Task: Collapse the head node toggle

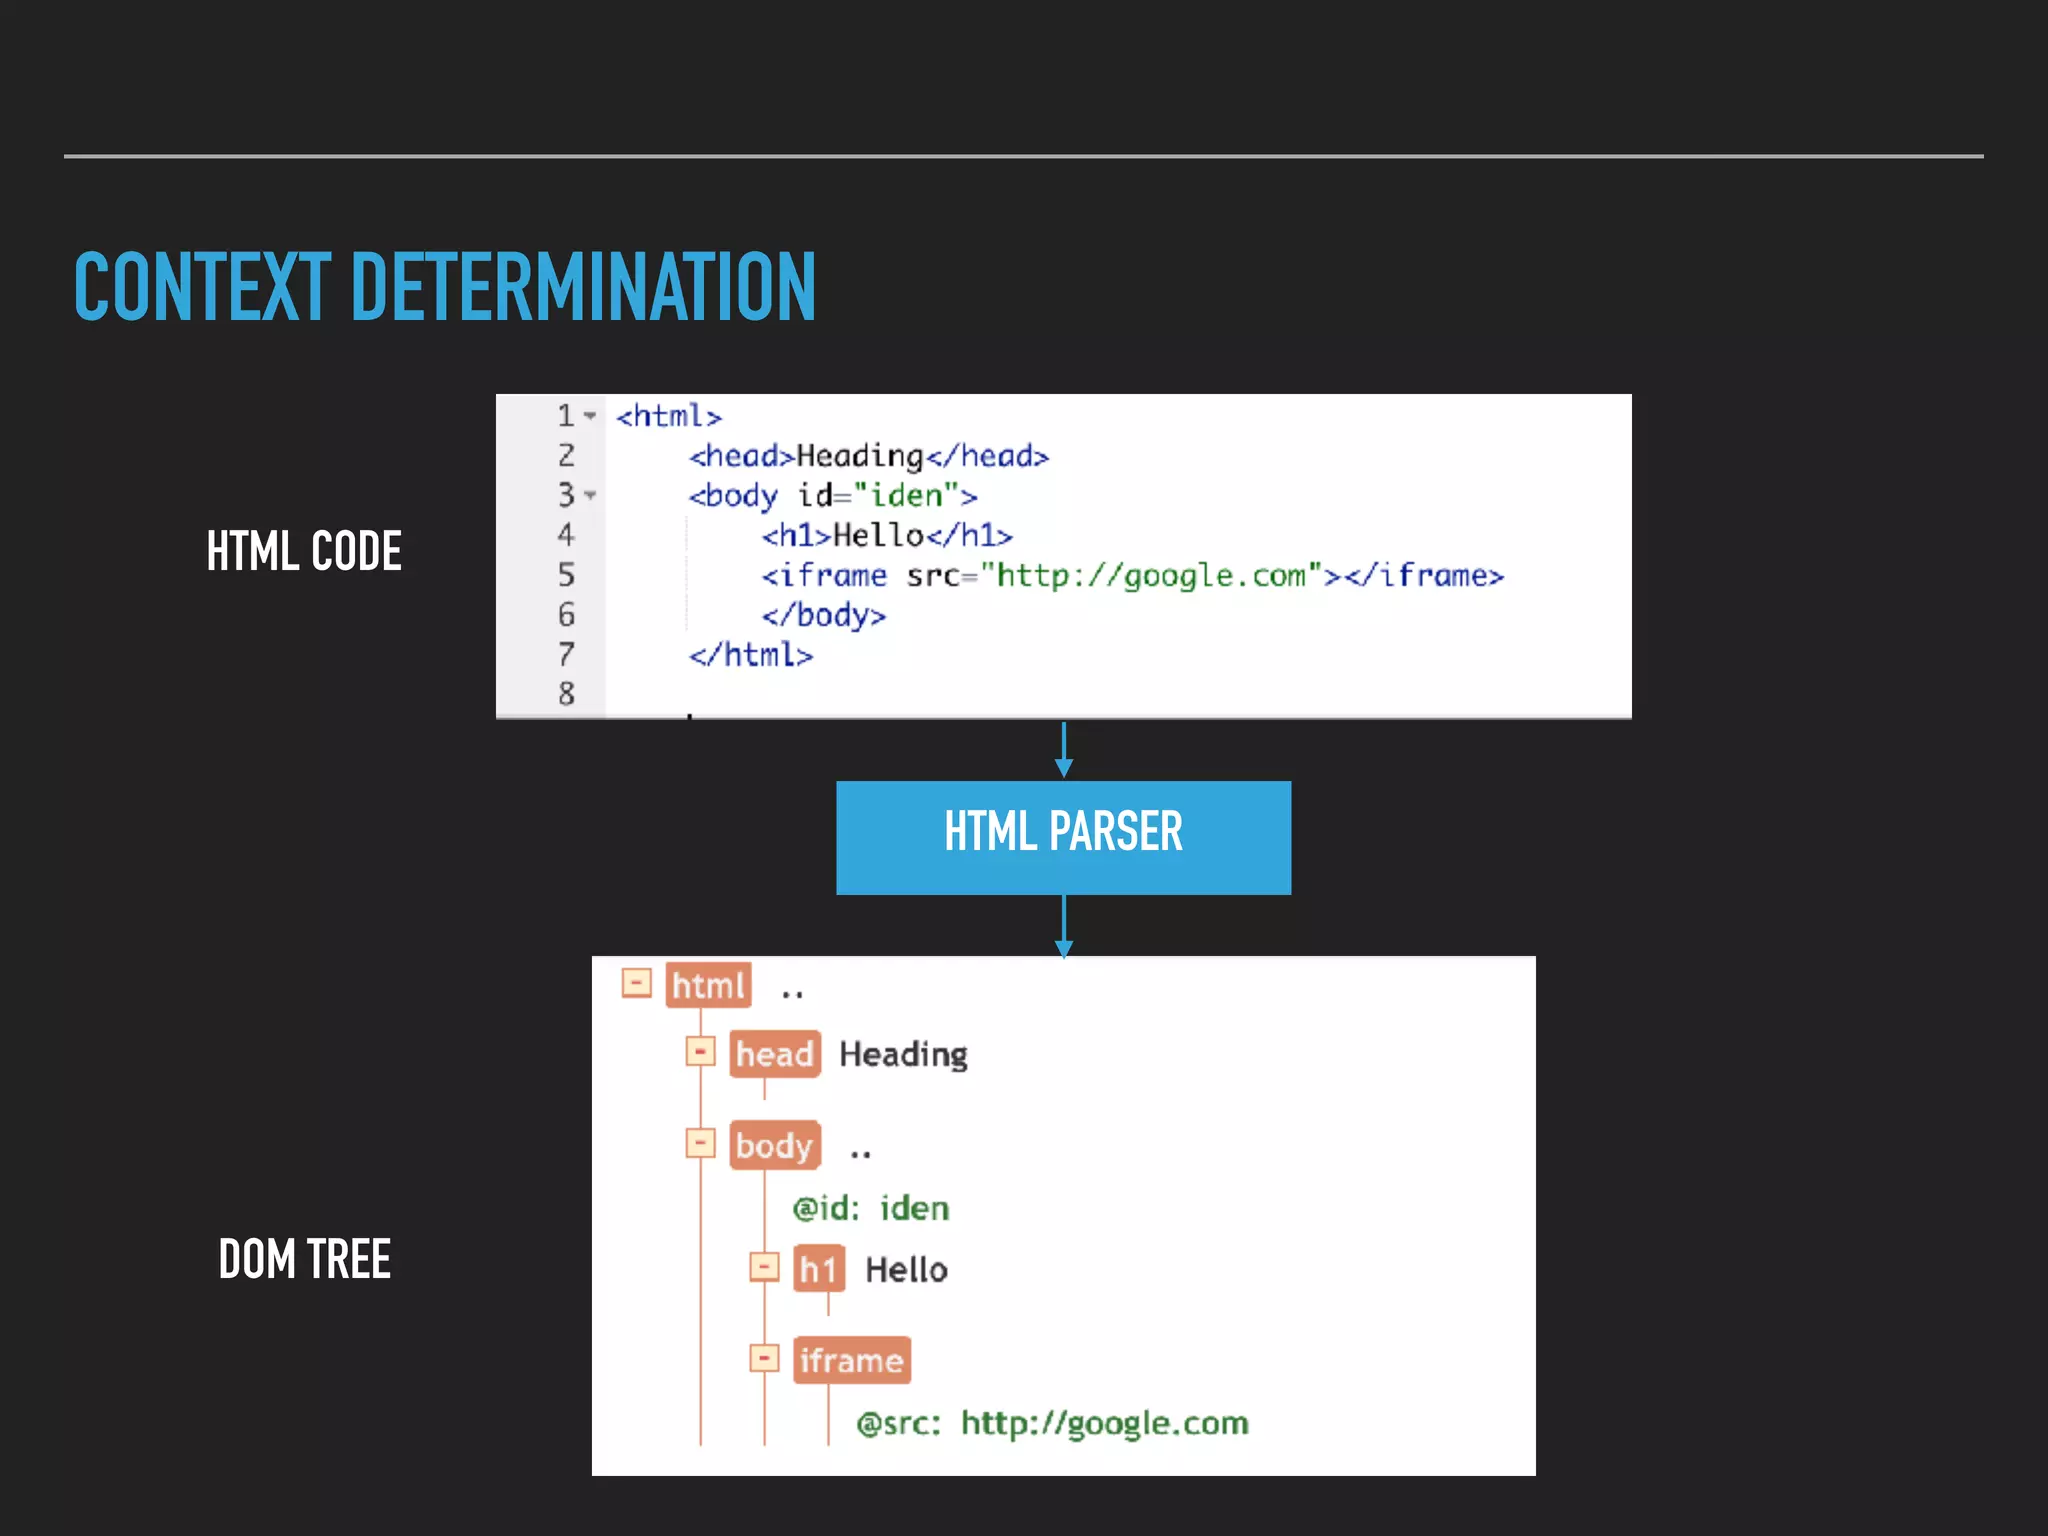Action: point(700,1052)
